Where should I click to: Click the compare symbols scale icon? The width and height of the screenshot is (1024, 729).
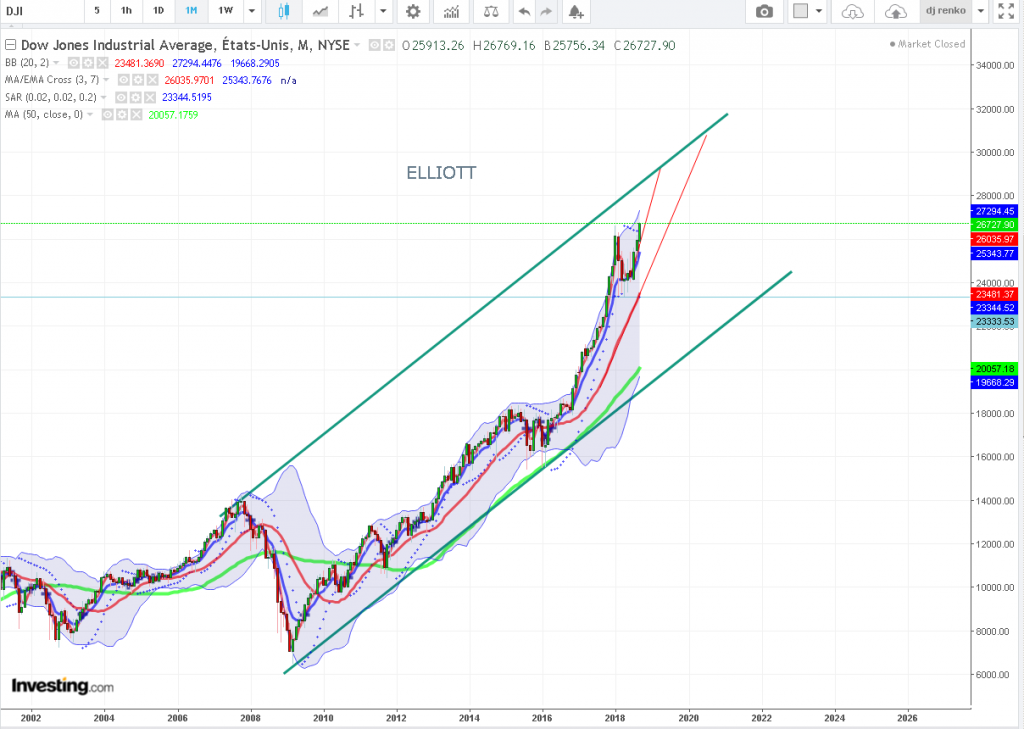click(490, 11)
